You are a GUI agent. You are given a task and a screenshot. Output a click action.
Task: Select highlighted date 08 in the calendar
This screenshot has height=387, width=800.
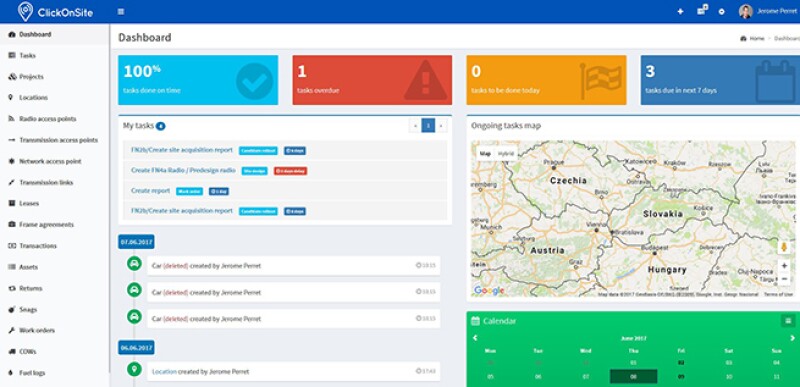coord(633,377)
